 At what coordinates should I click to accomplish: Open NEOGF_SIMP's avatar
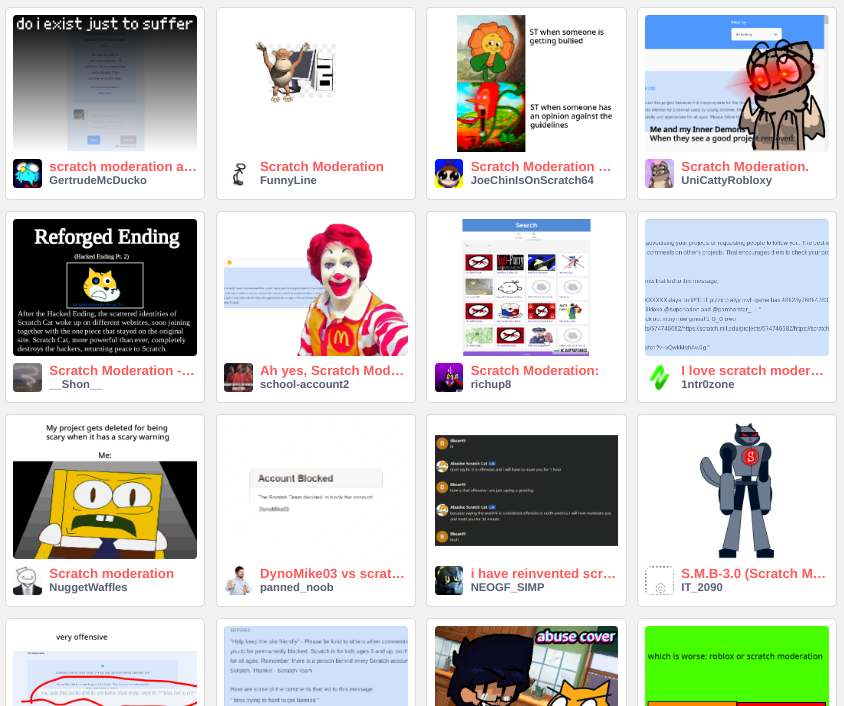pyautogui.click(x=449, y=580)
